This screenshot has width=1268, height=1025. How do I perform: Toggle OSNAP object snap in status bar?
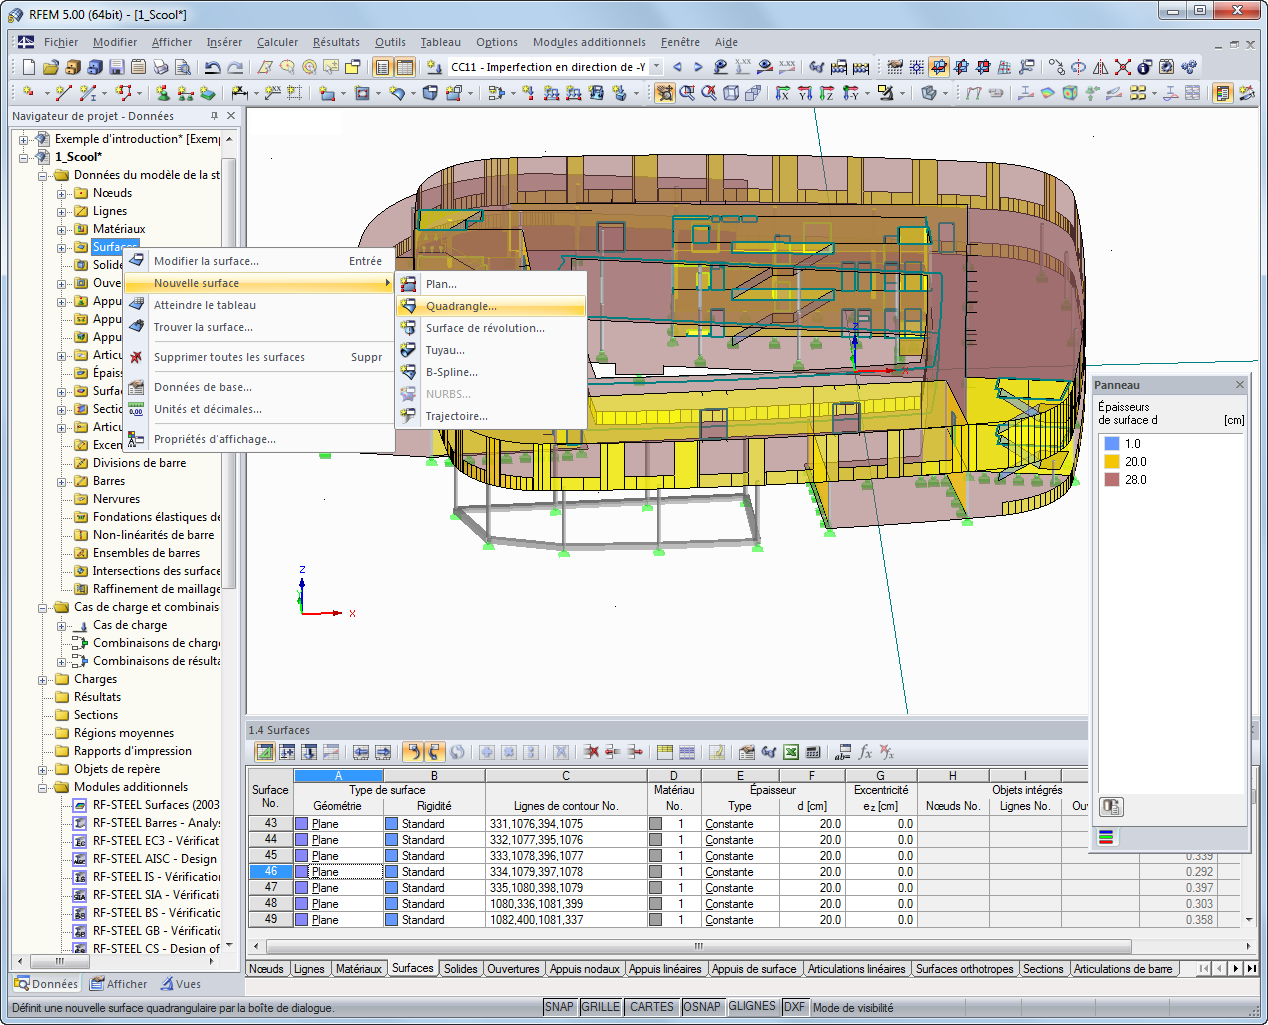[x=701, y=1007]
